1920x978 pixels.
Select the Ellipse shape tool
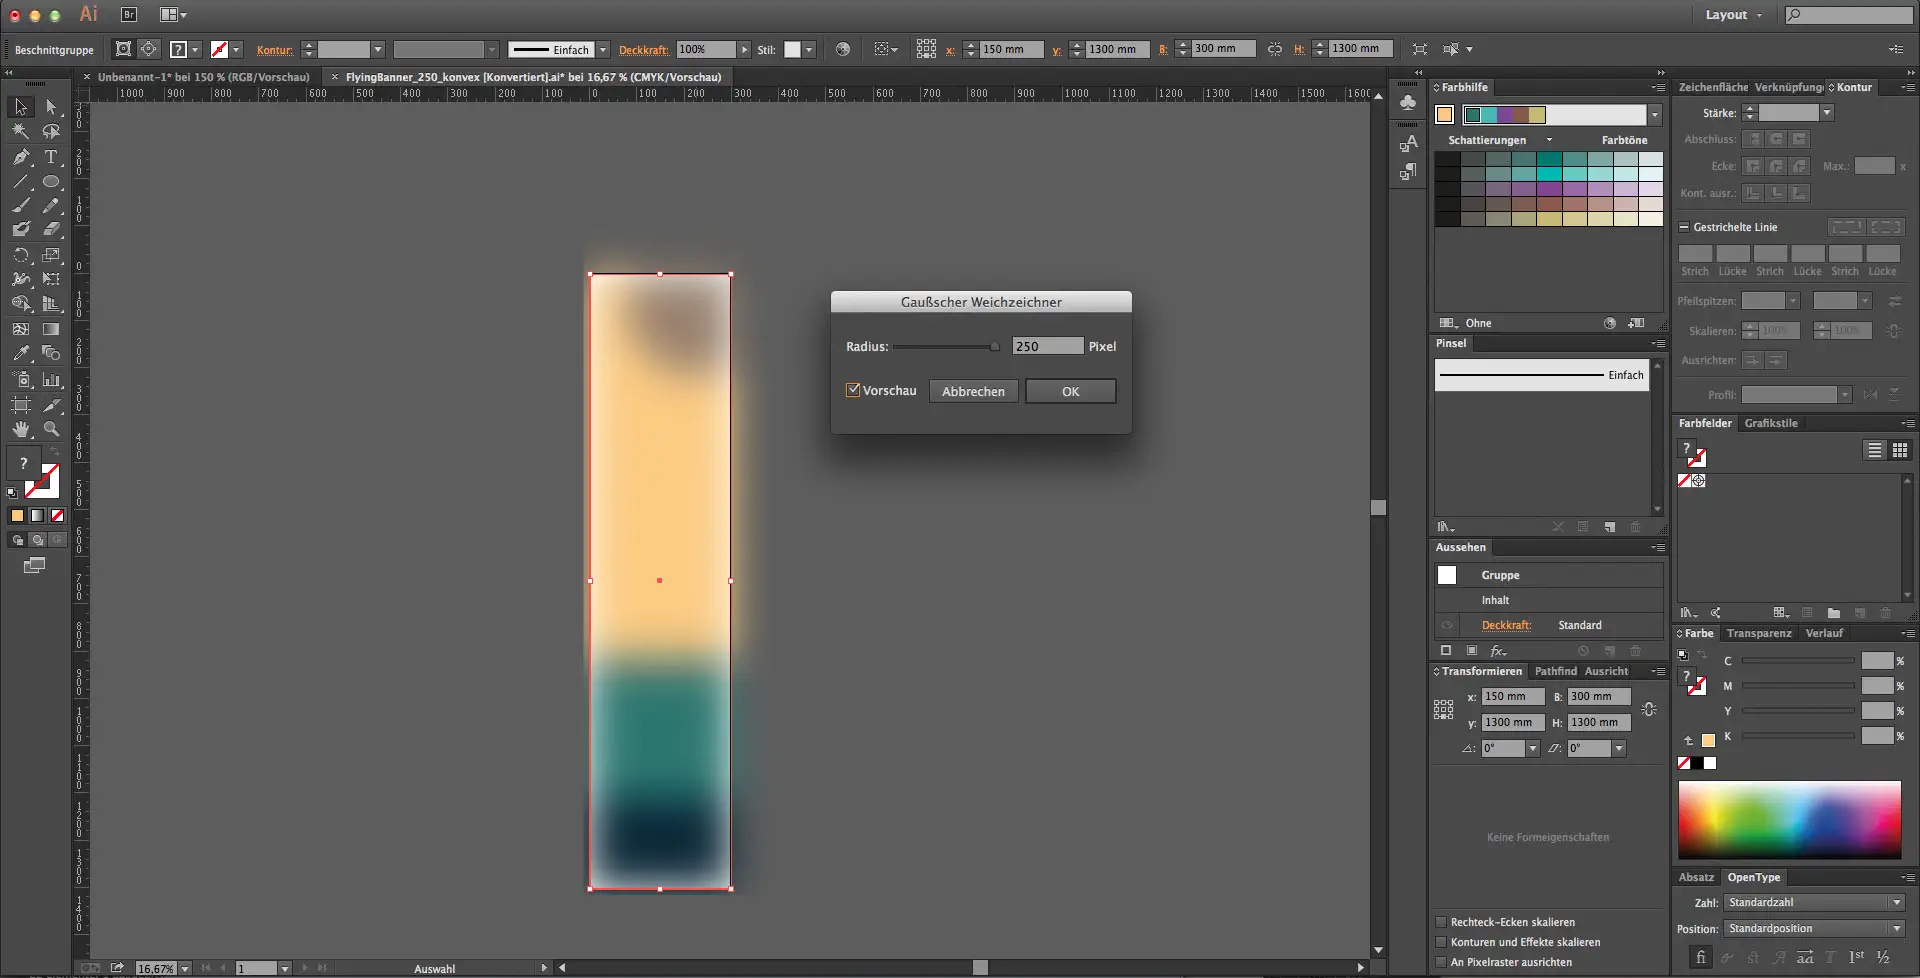point(51,182)
